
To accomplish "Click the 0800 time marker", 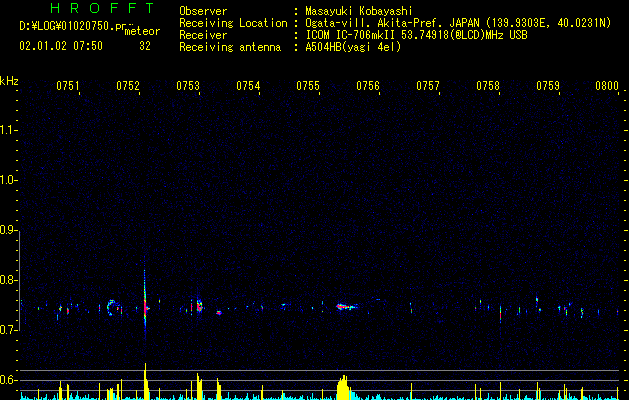I will point(607,86).
